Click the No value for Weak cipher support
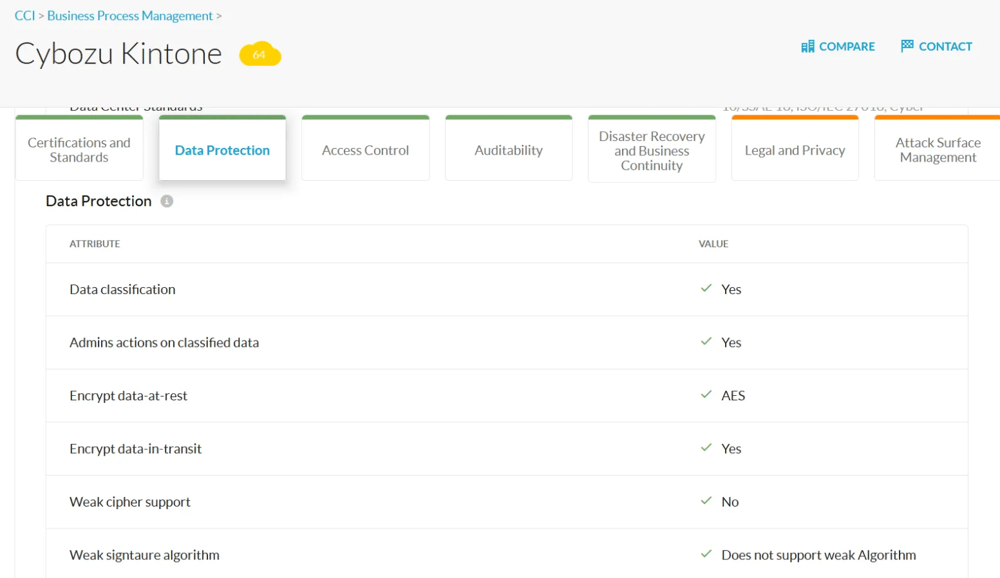The height and width of the screenshot is (578, 1000). (x=730, y=502)
